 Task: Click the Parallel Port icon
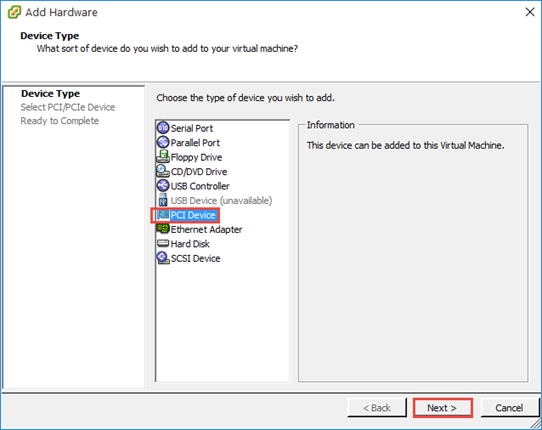tap(163, 142)
